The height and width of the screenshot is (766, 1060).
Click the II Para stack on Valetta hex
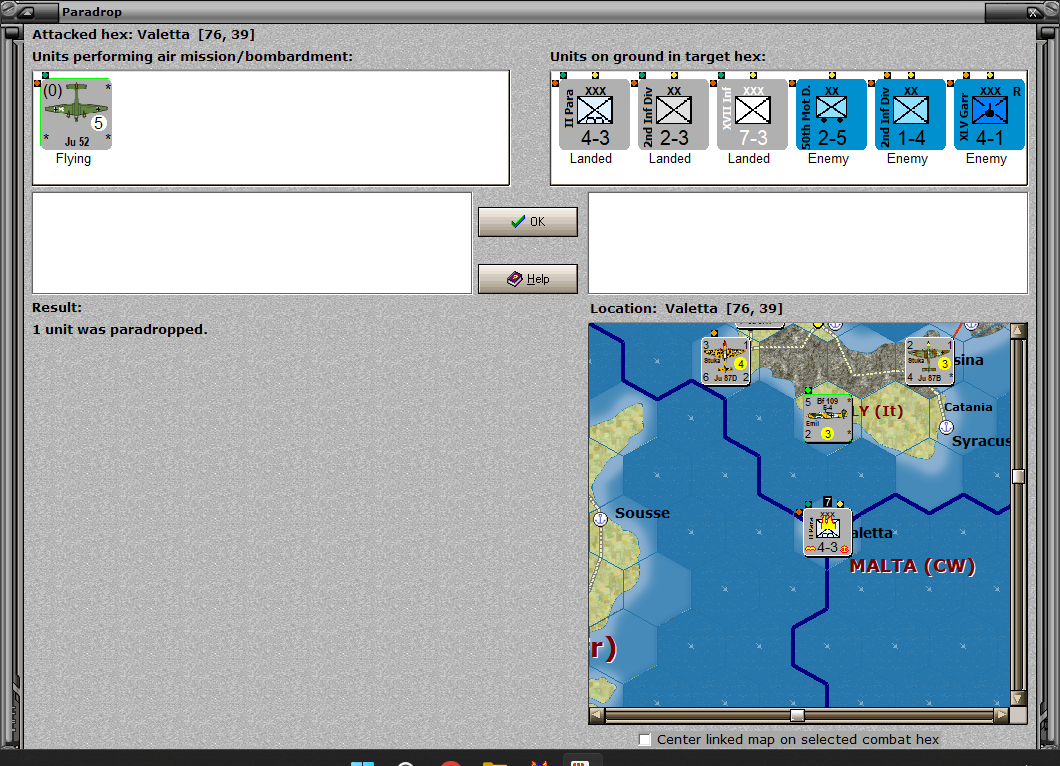pos(827,533)
